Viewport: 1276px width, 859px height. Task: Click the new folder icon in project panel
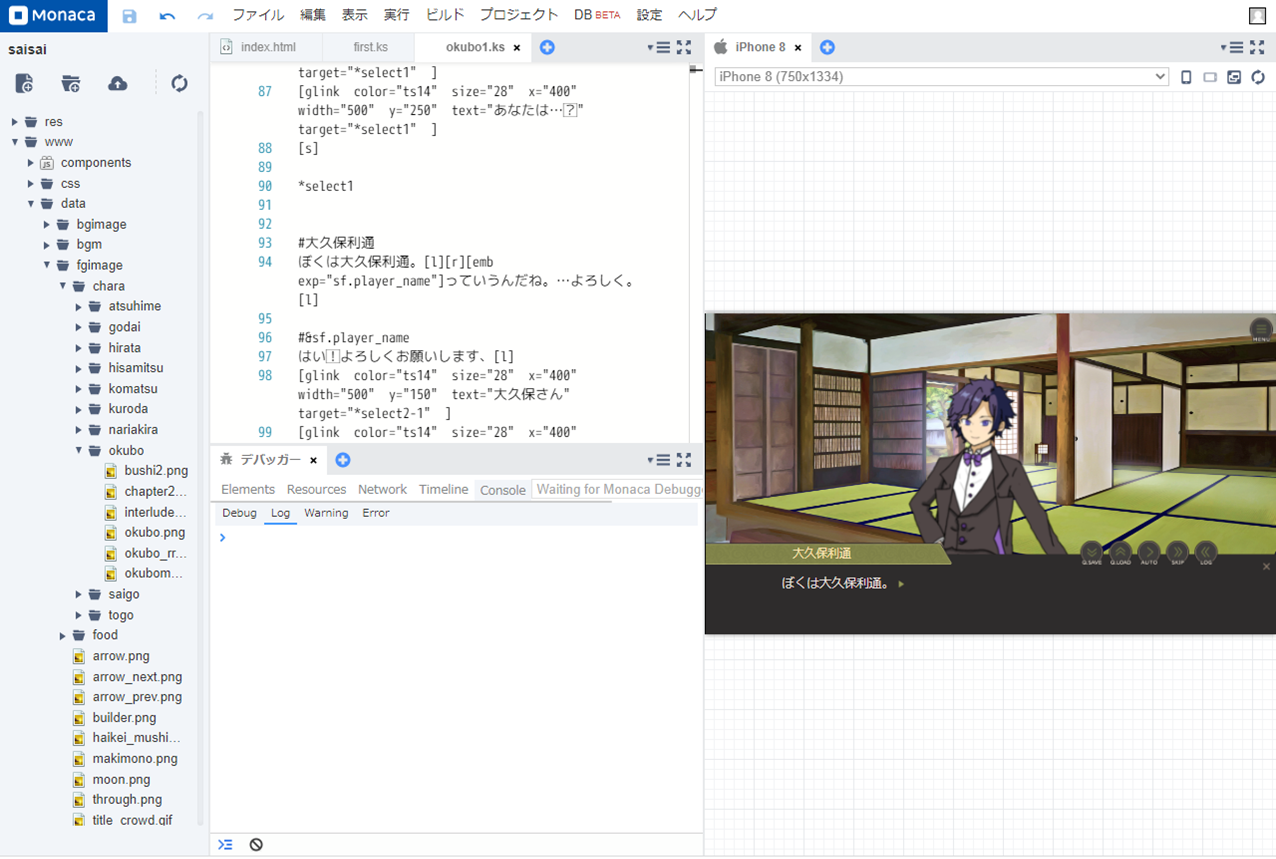coord(70,83)
